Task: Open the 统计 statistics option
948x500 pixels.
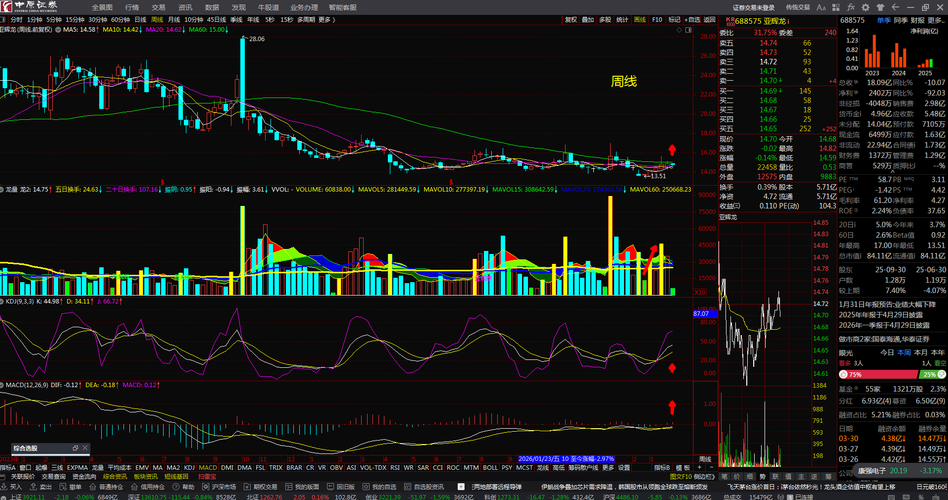Action: point(622,19)
